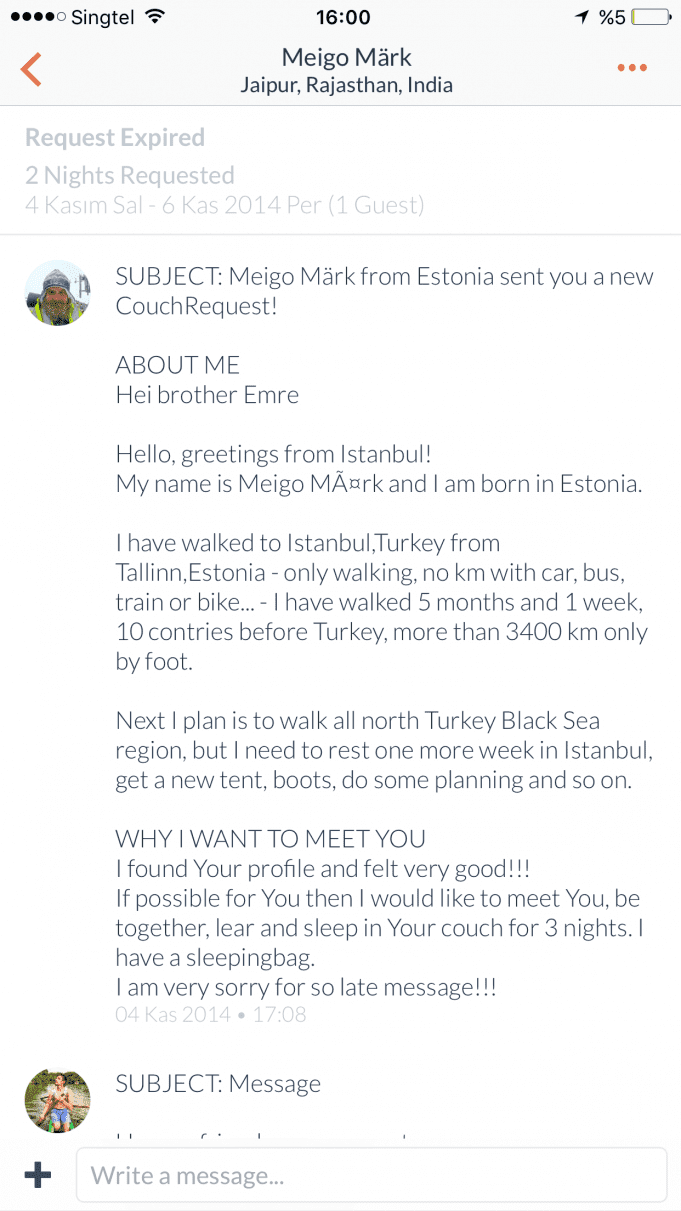This screenshot has width=681, height=1211.
Task: Tap the SUBJECT: Message heading
Action: 218,1084
